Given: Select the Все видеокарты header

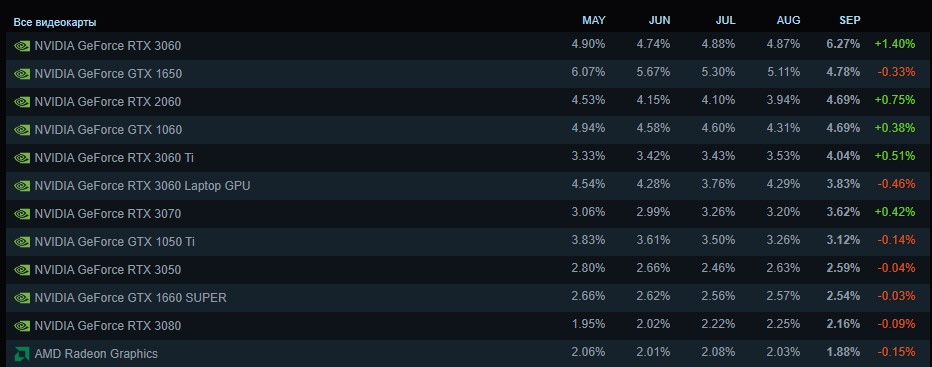Looking at the screenshot, I should tap(55, 22).
